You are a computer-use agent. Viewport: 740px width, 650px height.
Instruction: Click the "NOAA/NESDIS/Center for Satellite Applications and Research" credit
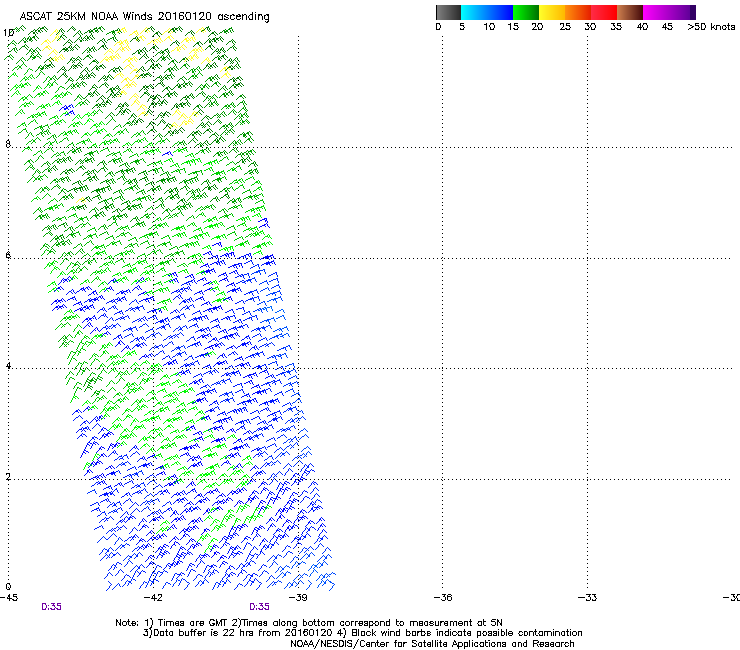point(432,644)
